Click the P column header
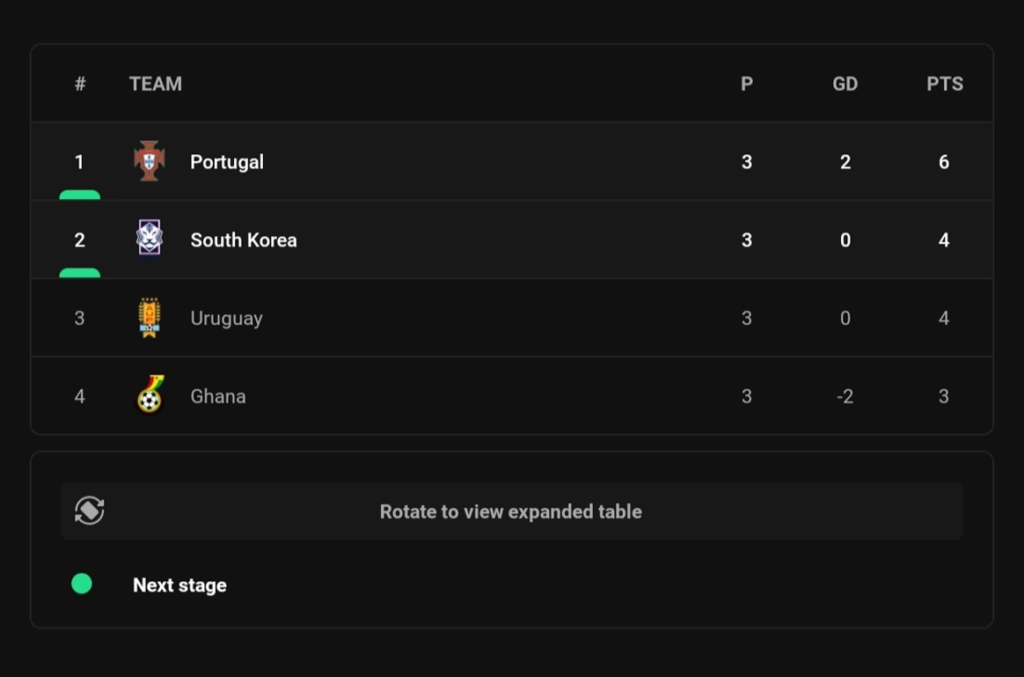The image size is (1024, 677). tap(746, 84)
